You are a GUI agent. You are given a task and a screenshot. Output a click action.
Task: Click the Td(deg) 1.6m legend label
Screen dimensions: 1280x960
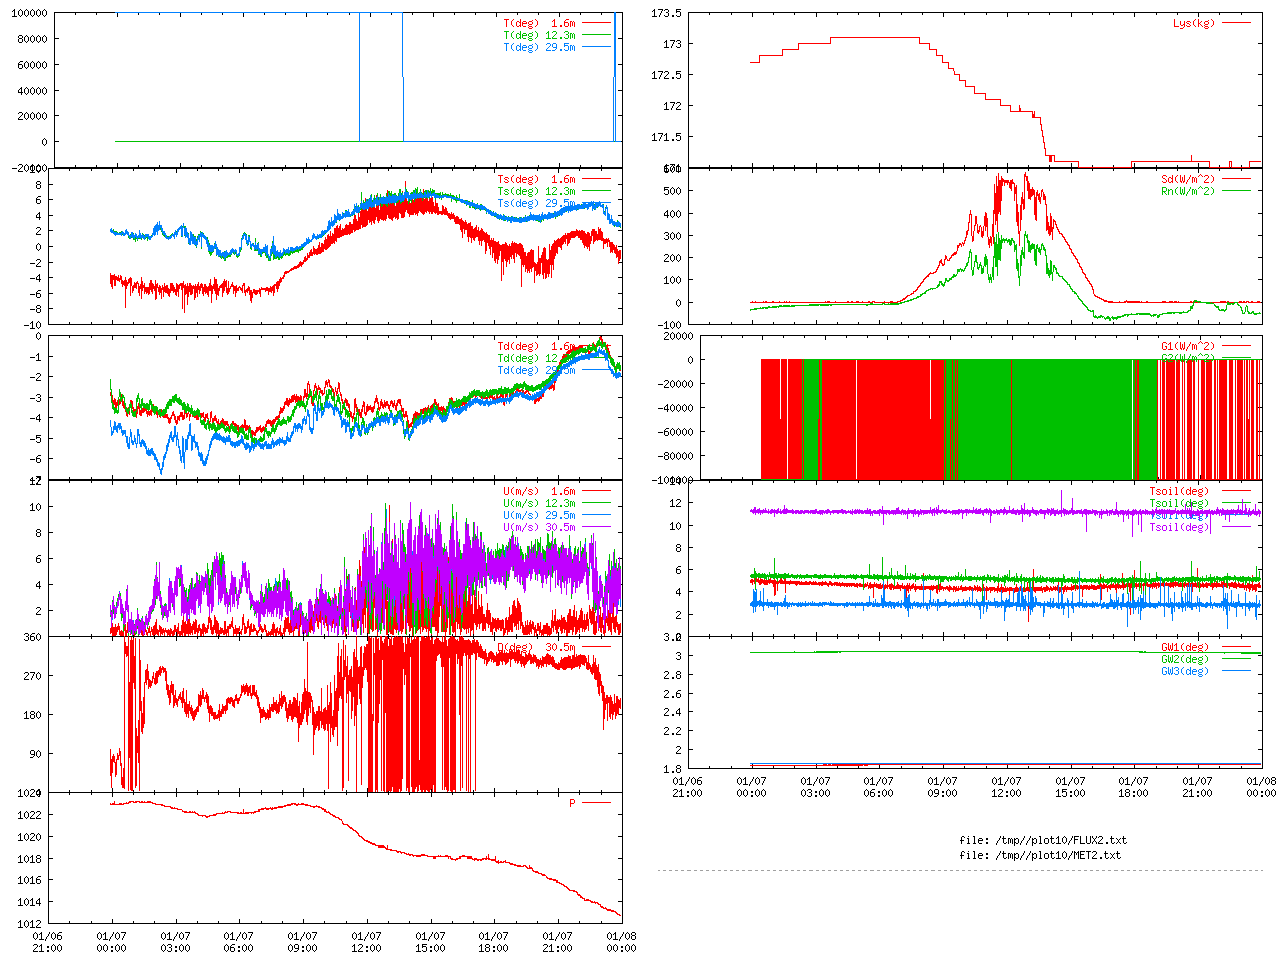click(536, 347)
